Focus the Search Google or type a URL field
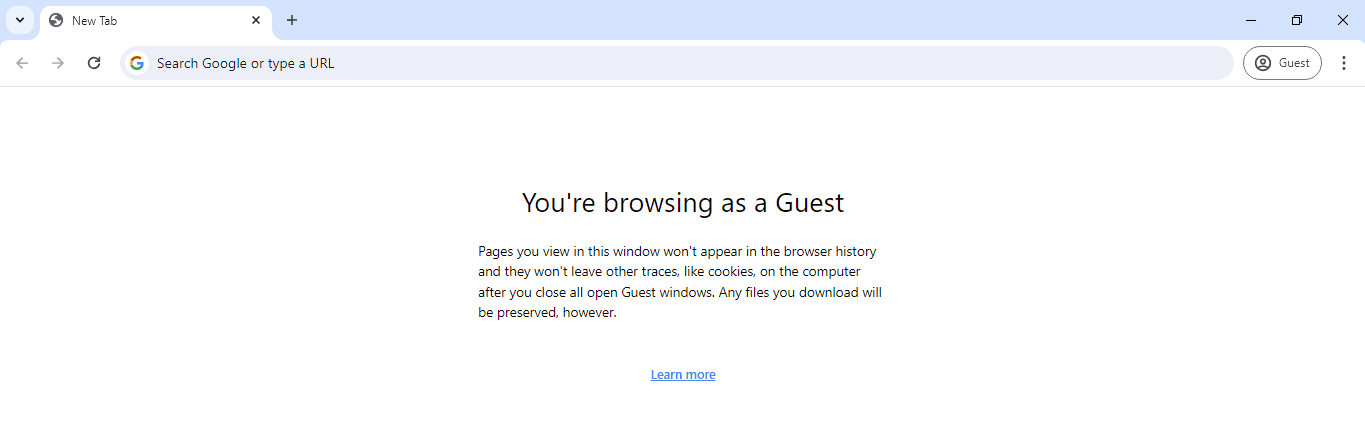Image resolution: width=1365 pixels, height=440 pixels. (680, 63)
